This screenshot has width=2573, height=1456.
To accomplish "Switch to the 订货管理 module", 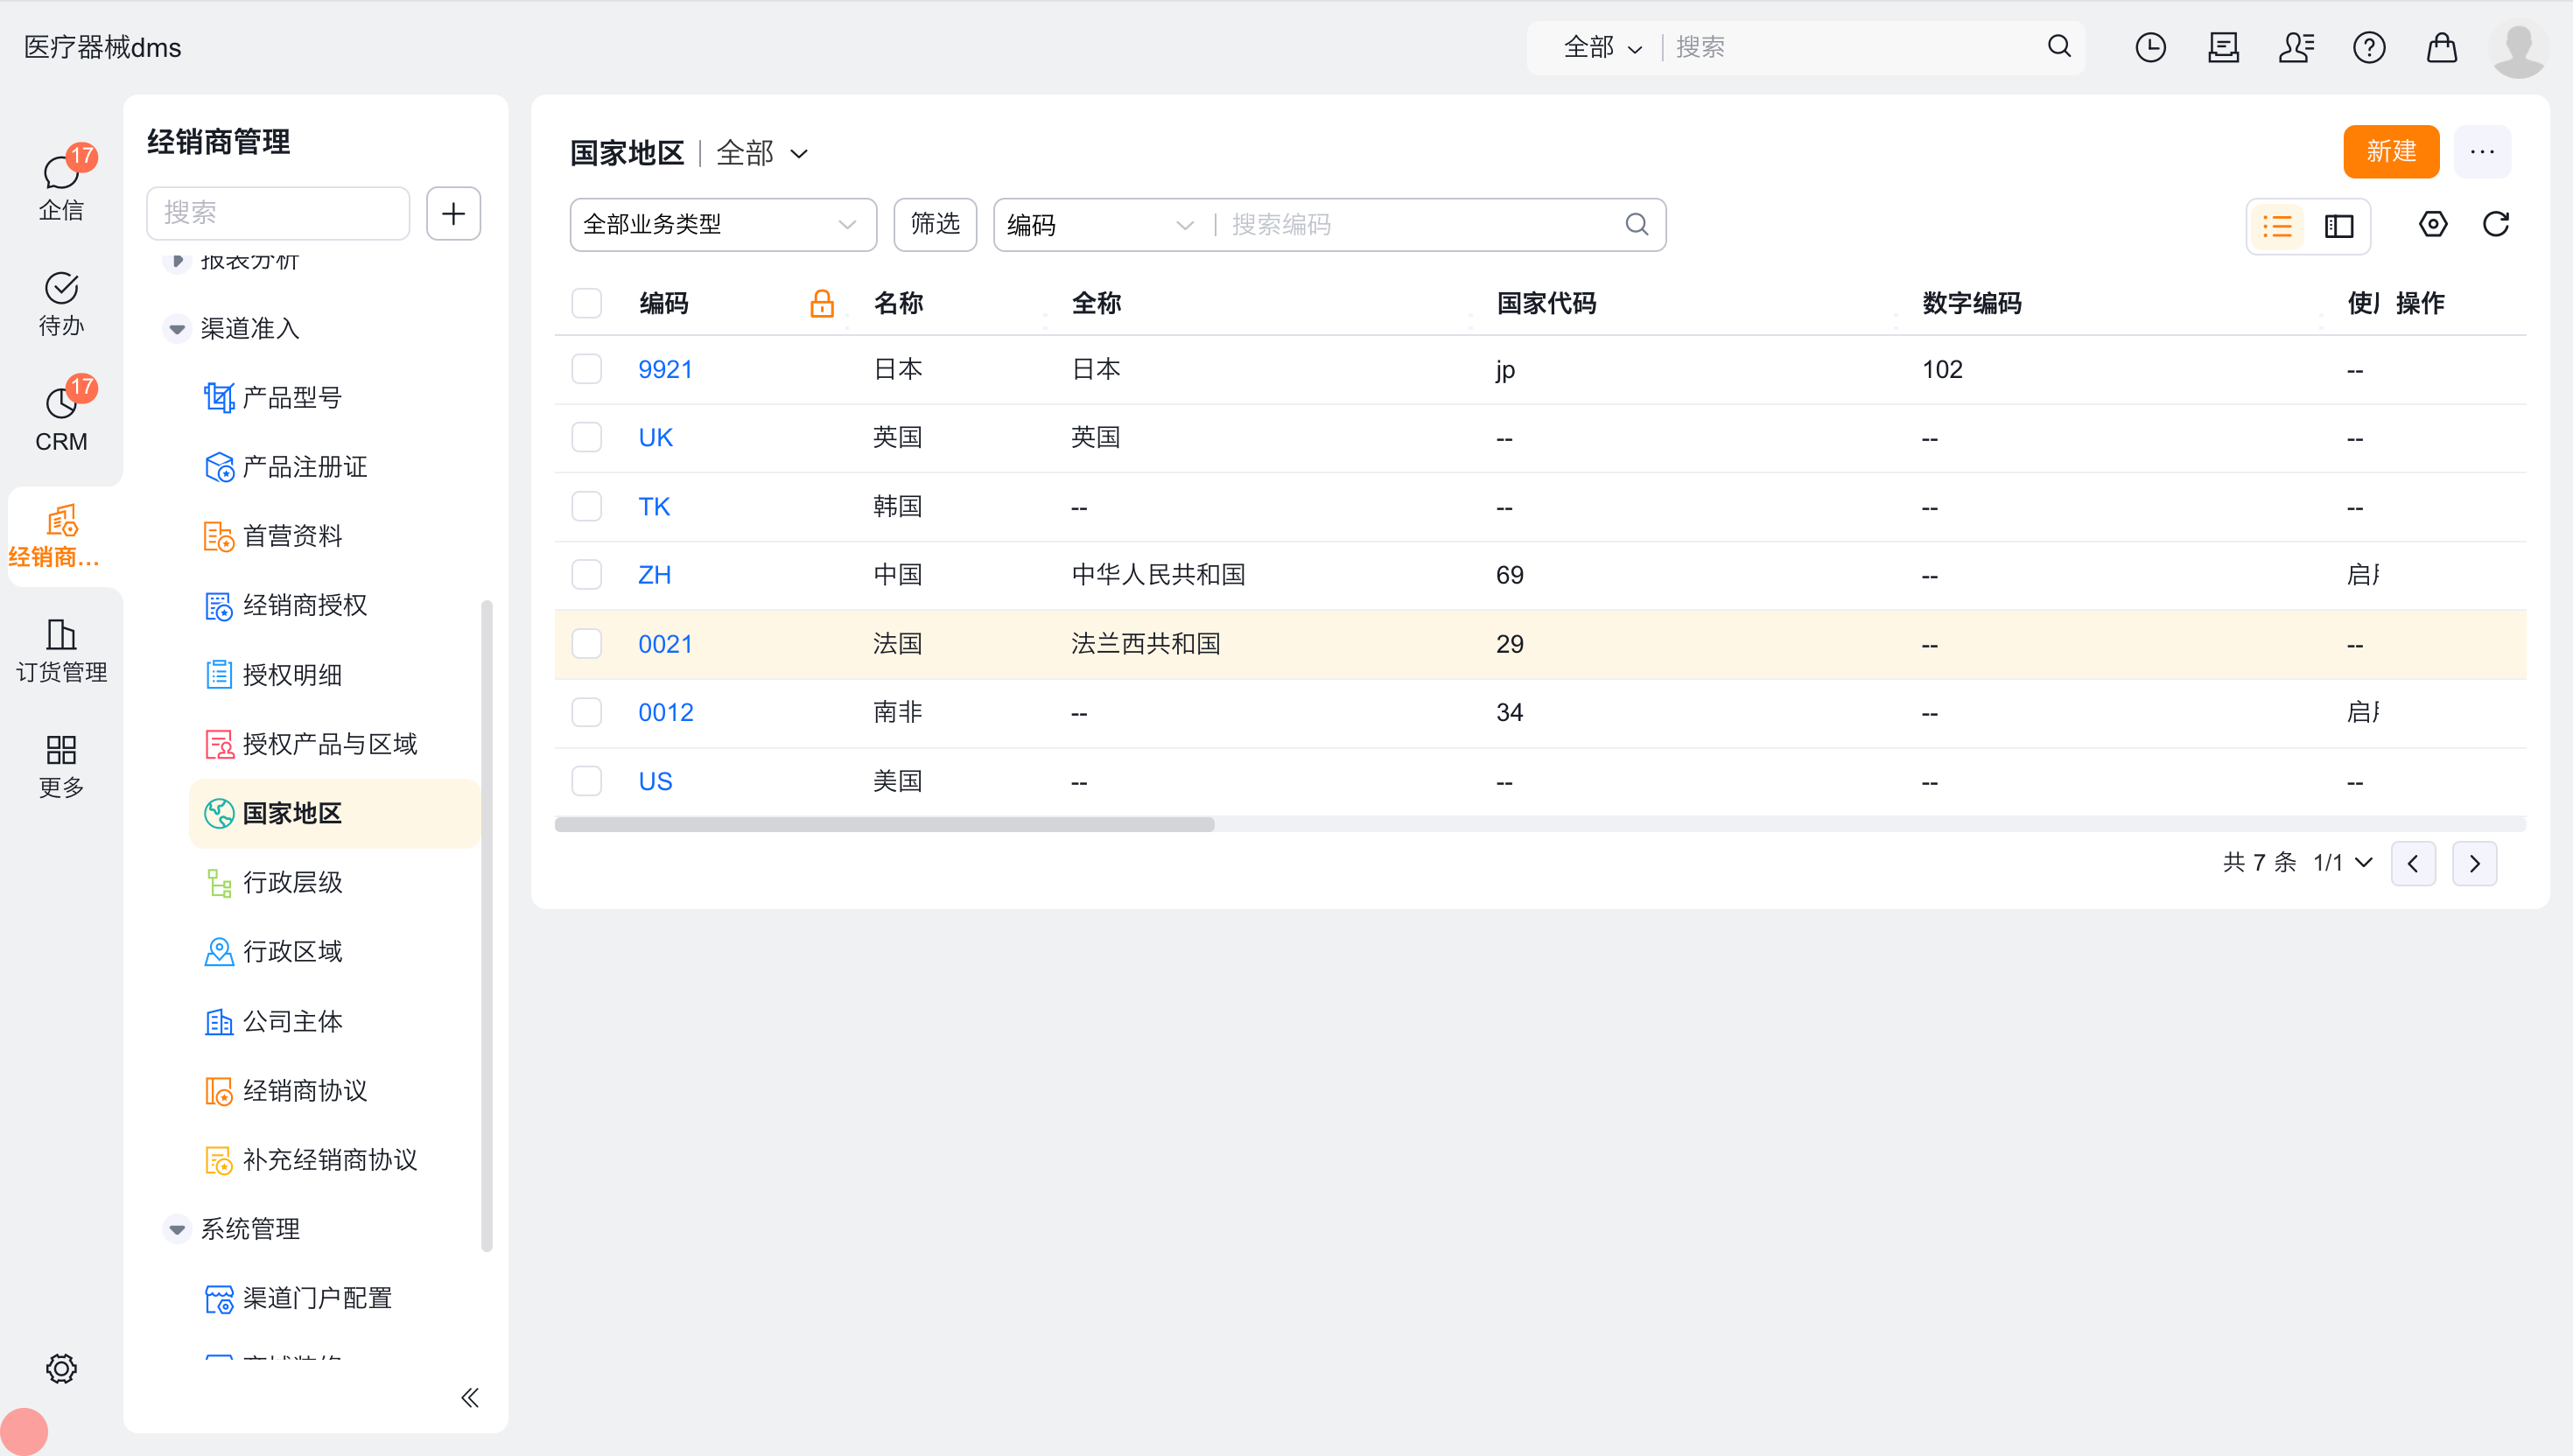I will pyautogui.click(x=61, y=650).
